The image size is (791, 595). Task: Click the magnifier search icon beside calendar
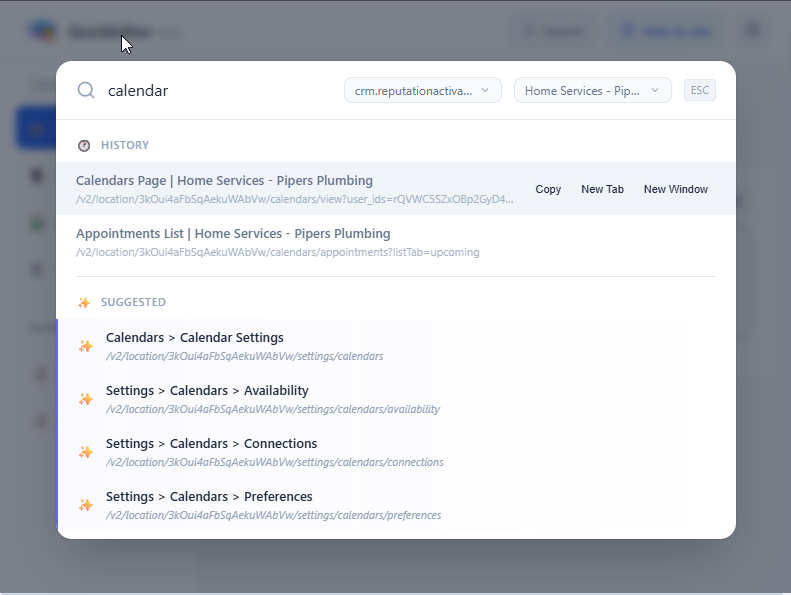pos(86,90)
